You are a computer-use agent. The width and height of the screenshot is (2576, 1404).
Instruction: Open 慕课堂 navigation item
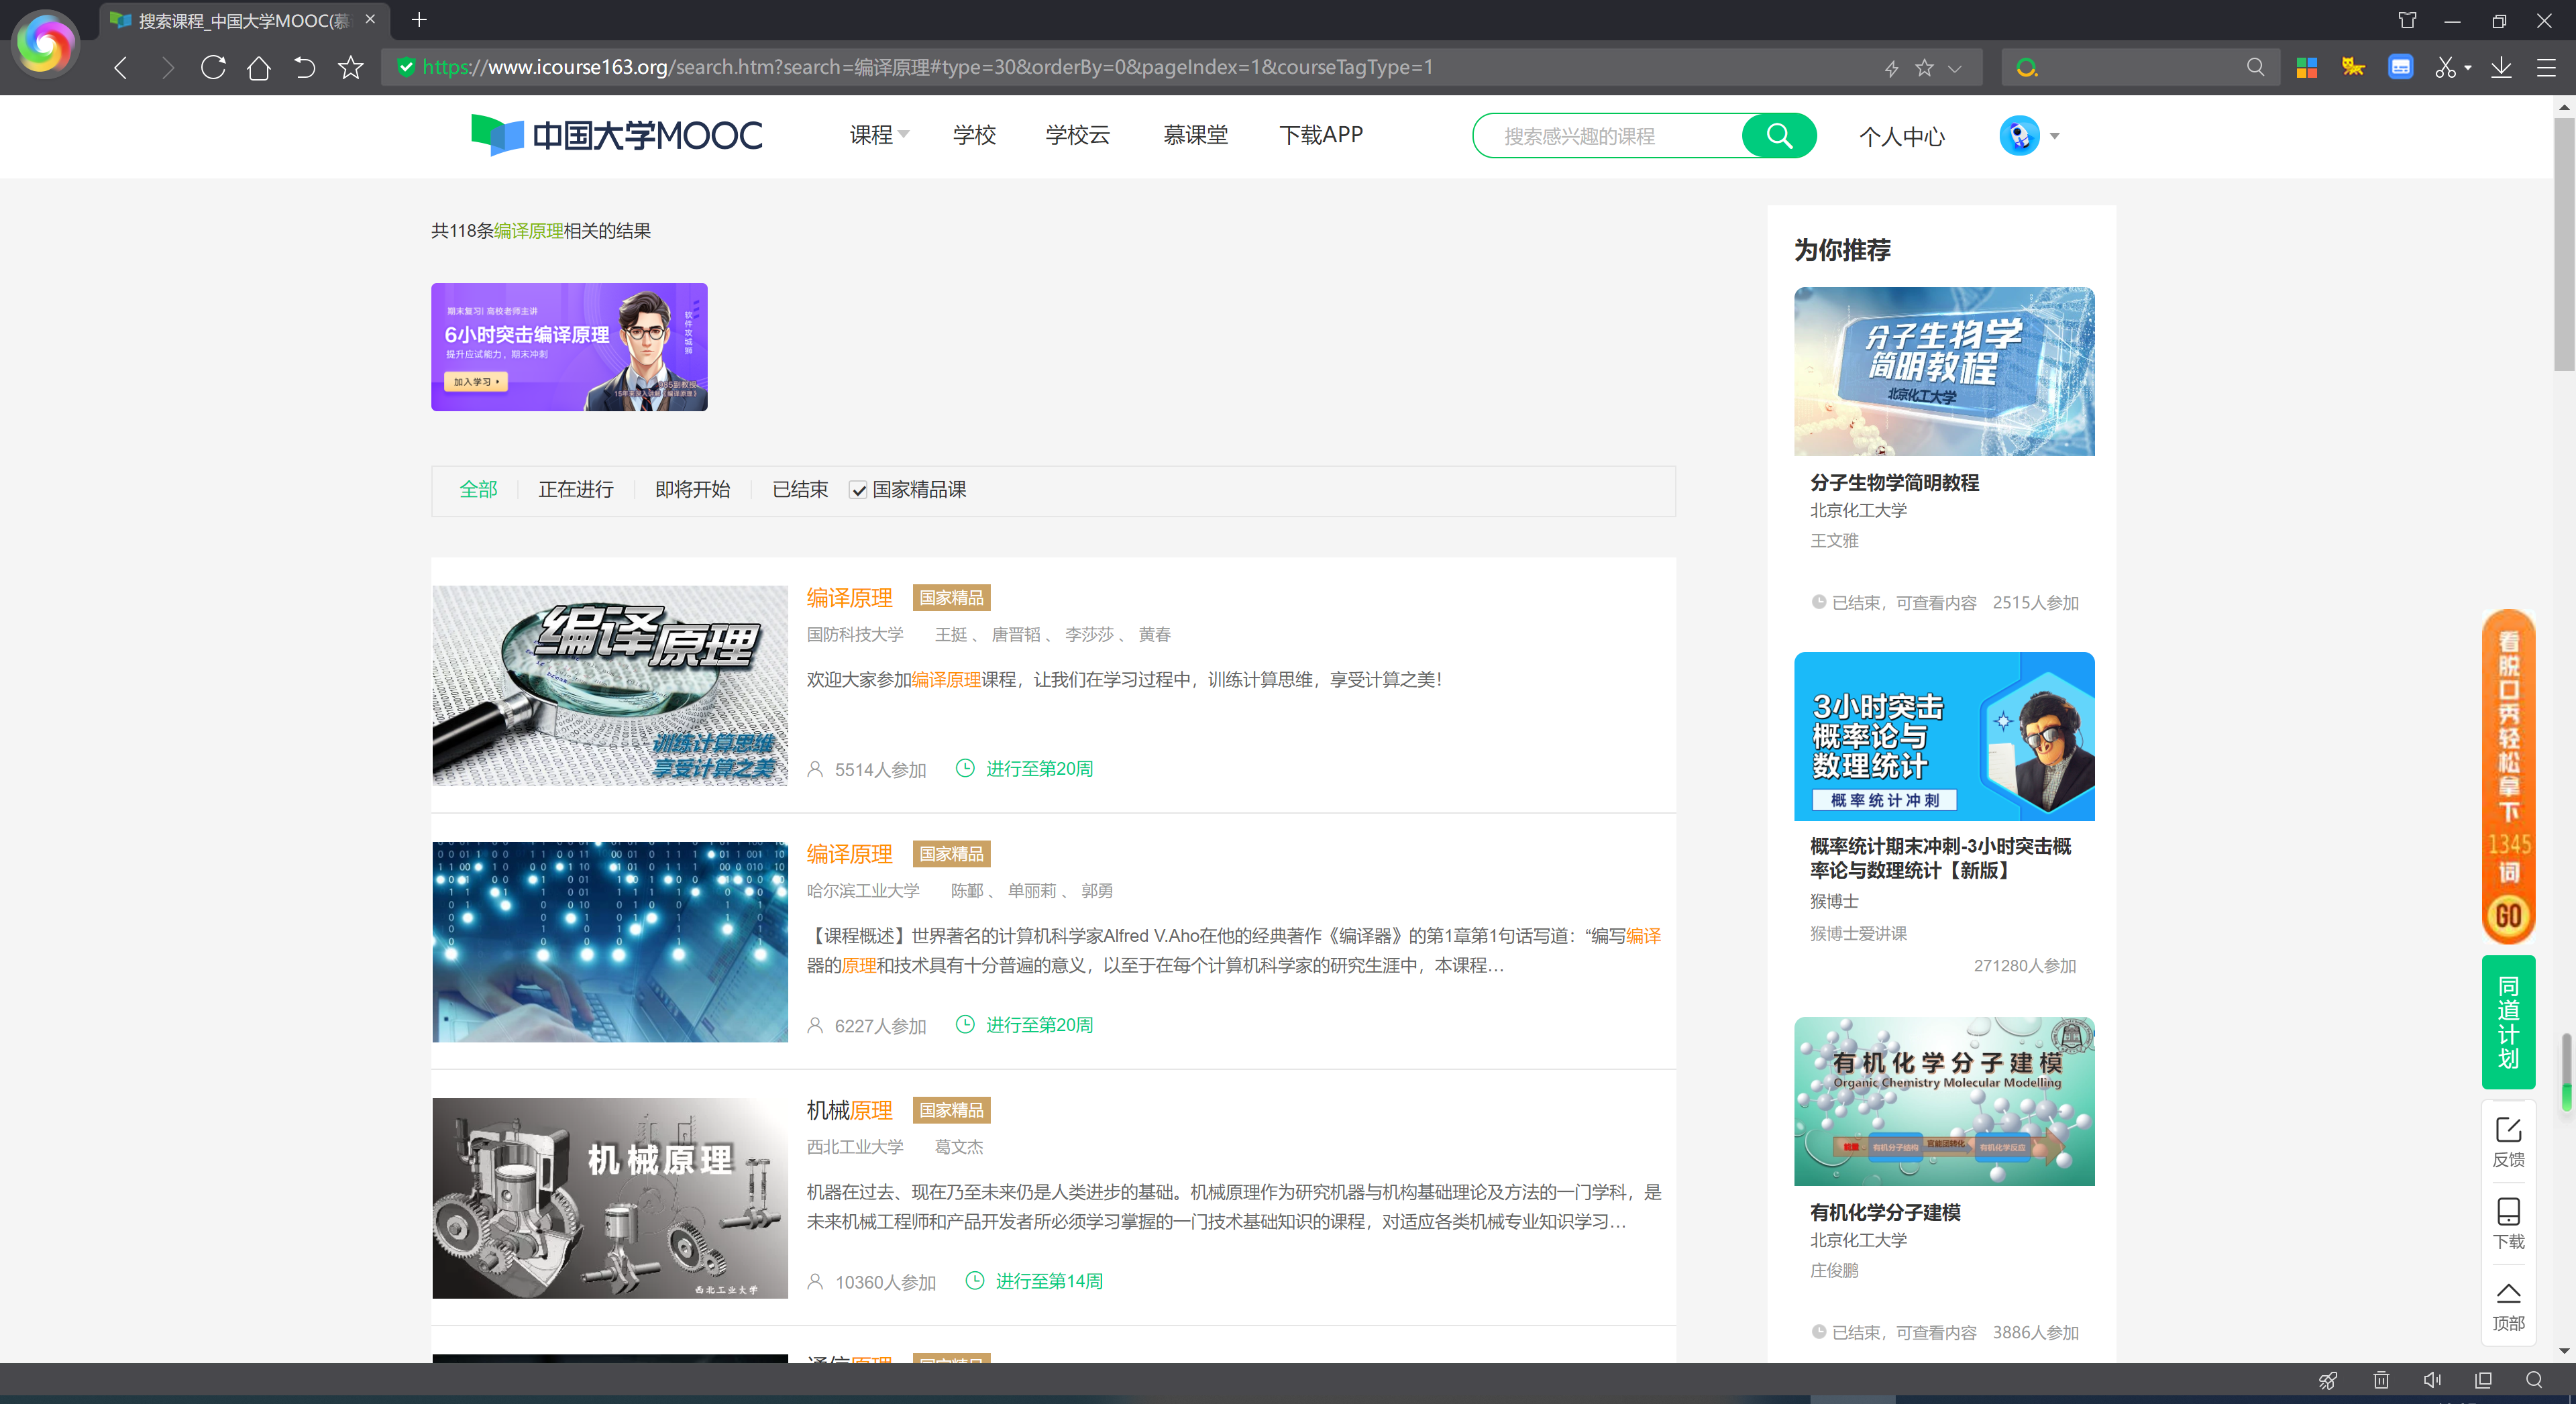coord(1195,135)
